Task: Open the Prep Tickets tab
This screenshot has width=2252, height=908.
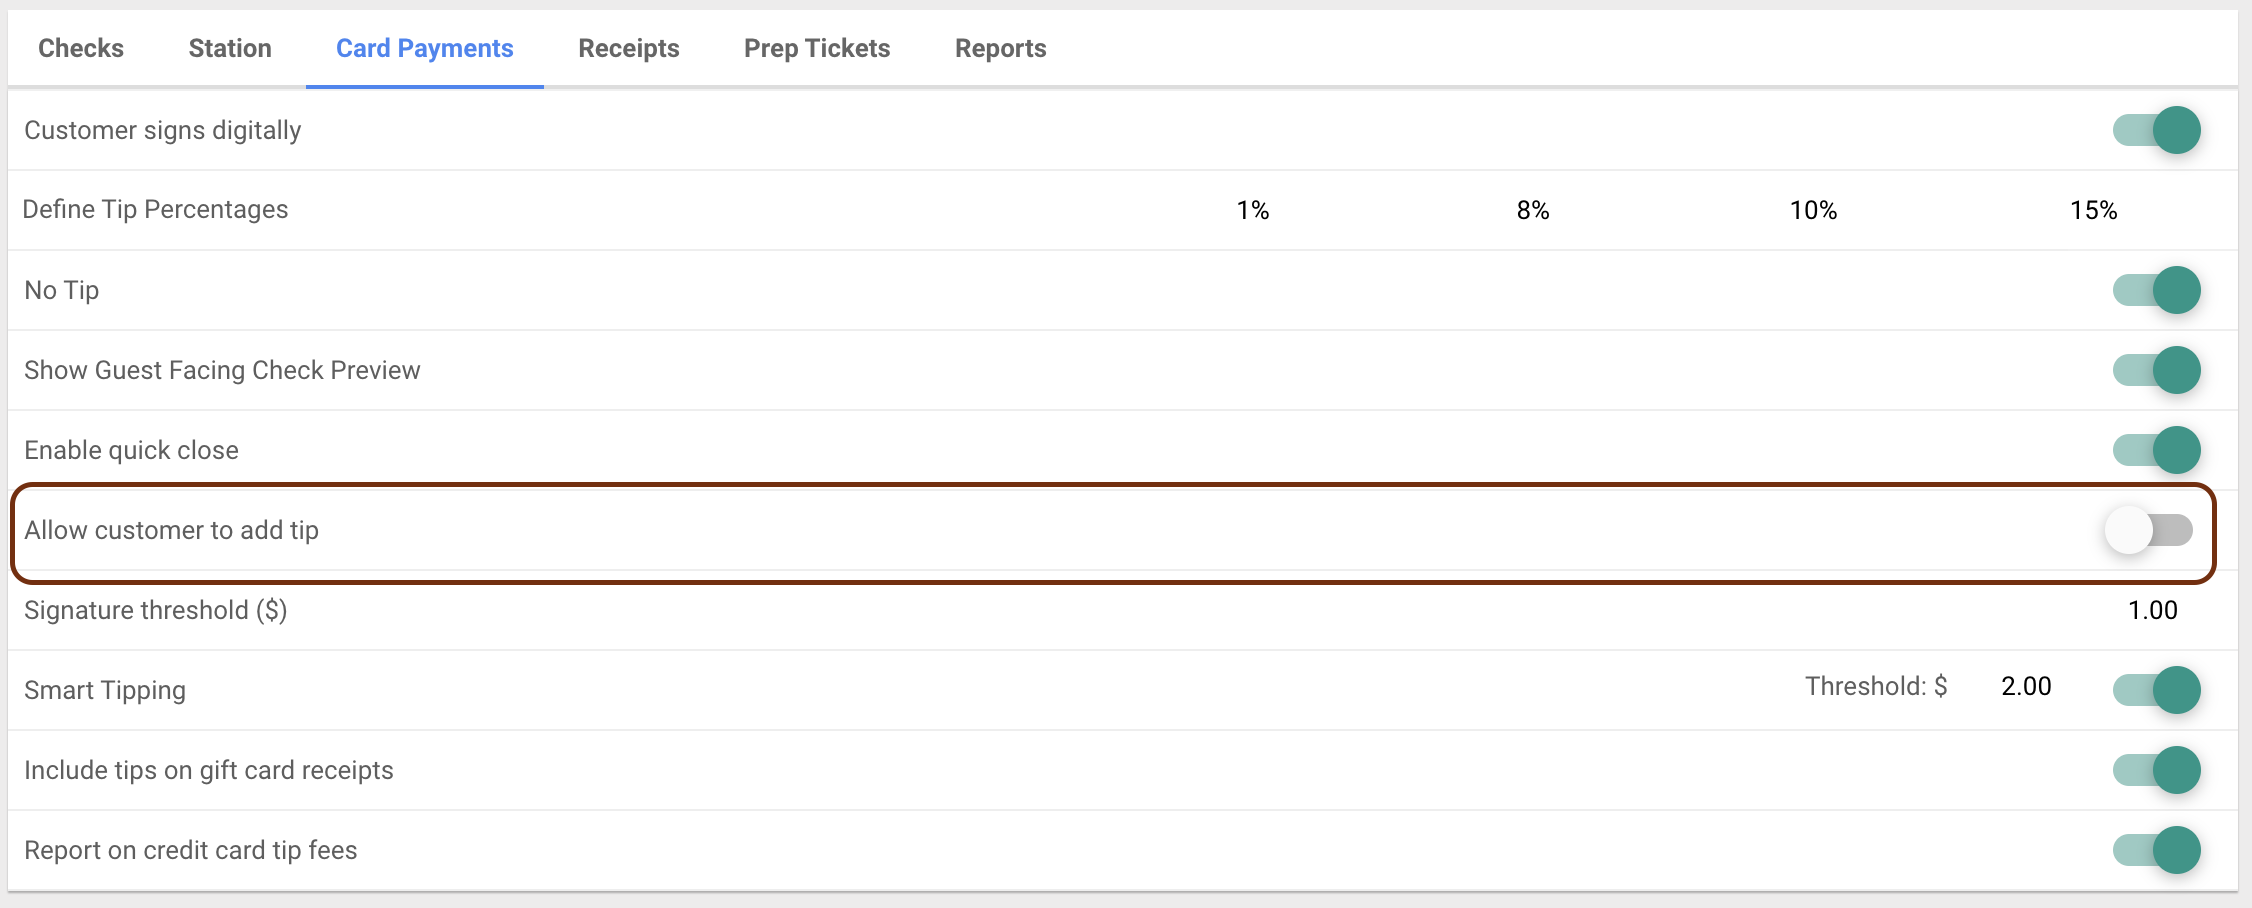Action: click(817, 48)
